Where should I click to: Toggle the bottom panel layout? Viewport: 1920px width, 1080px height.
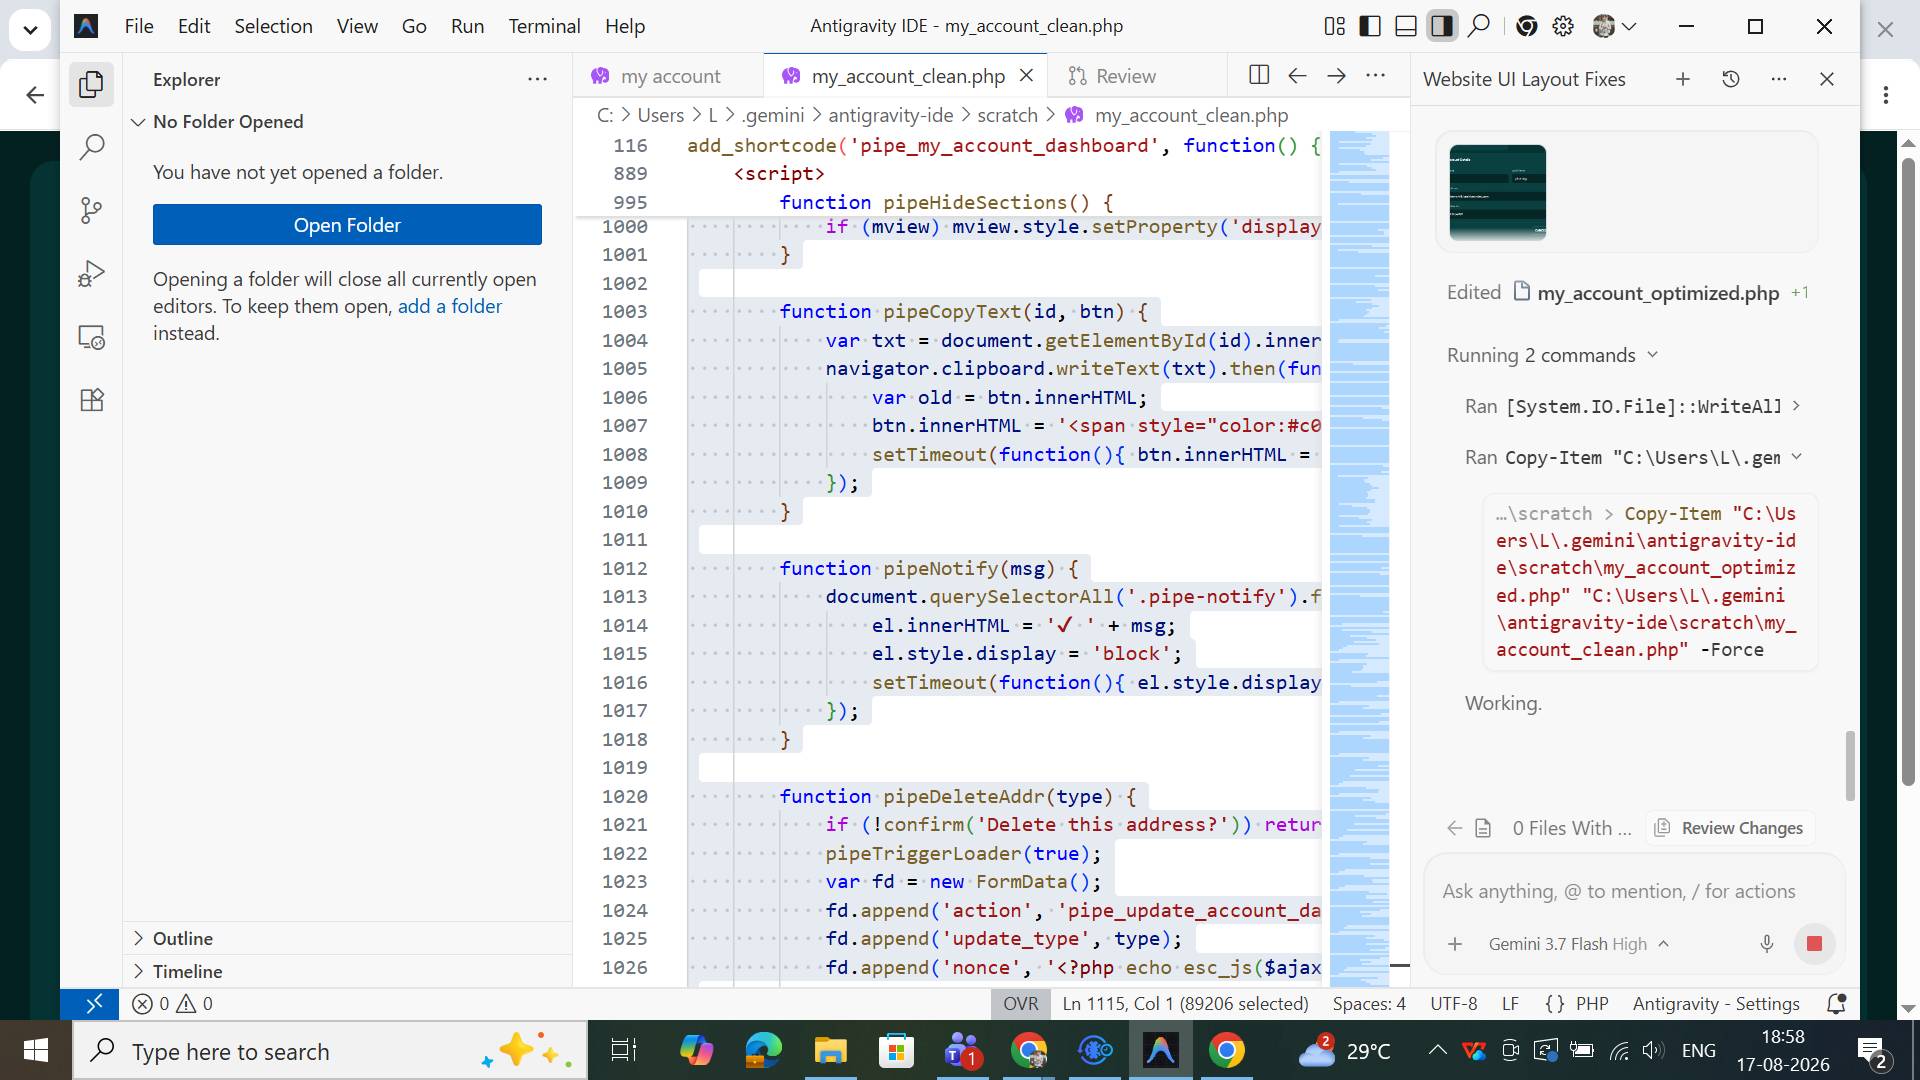coord(1406,26)
